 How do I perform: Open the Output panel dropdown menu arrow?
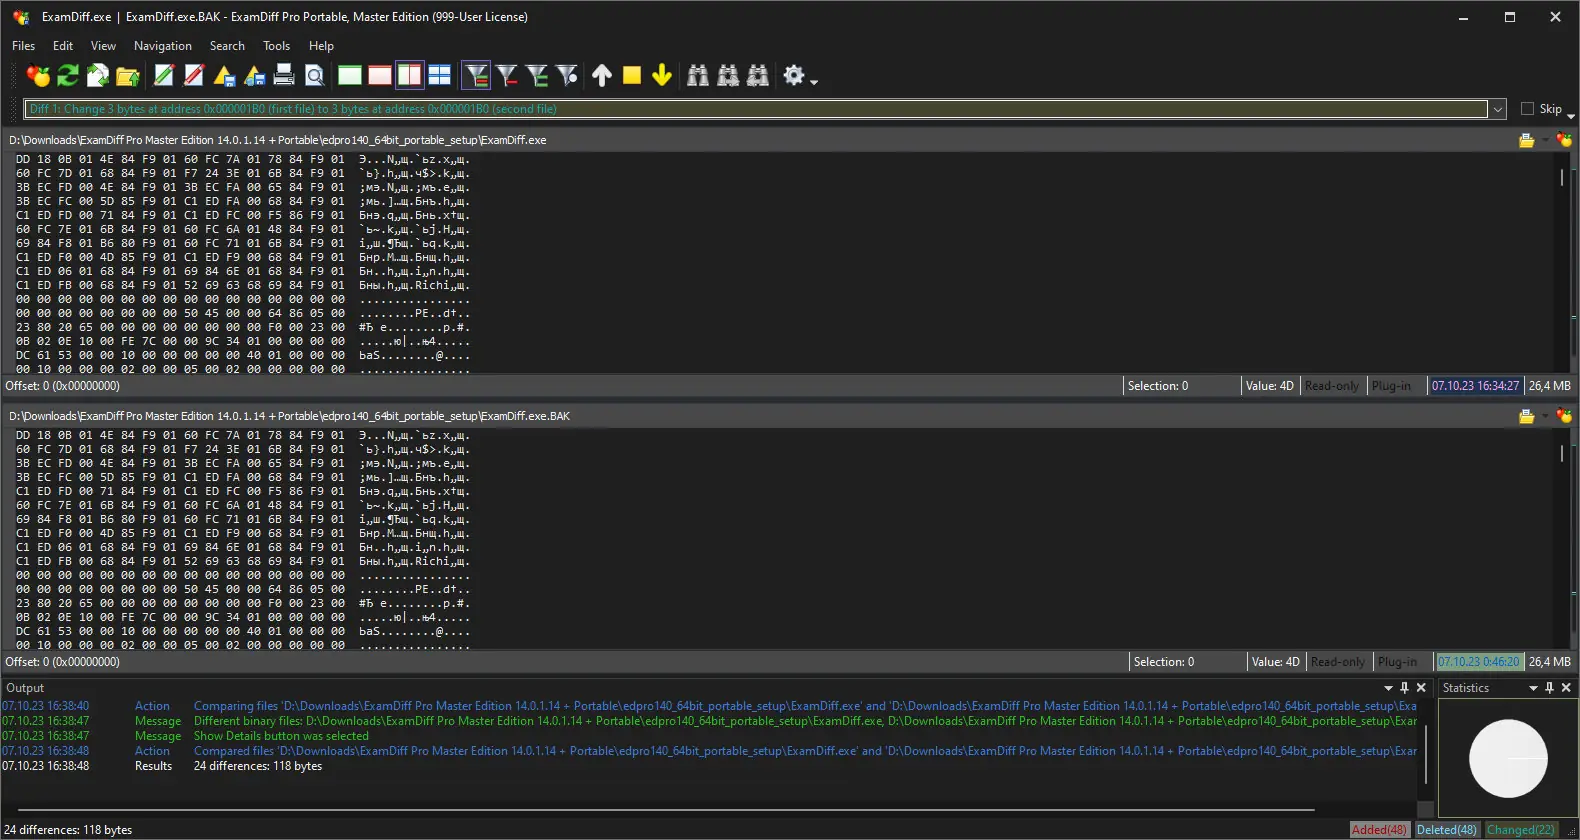click(x=1388, y=688)
